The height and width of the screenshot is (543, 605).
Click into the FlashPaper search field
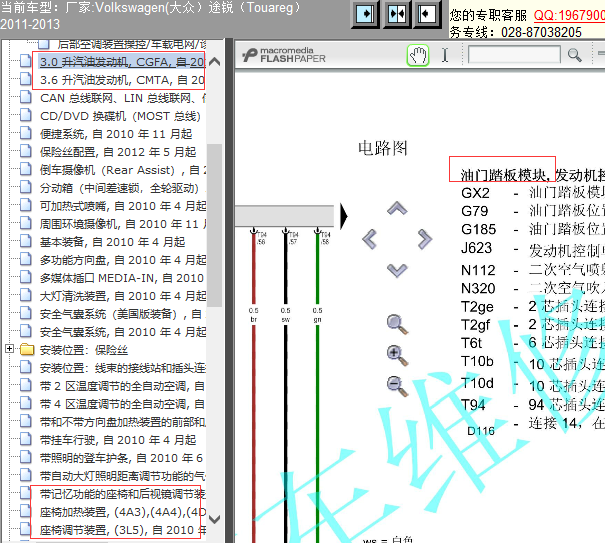tap(514, 55)
